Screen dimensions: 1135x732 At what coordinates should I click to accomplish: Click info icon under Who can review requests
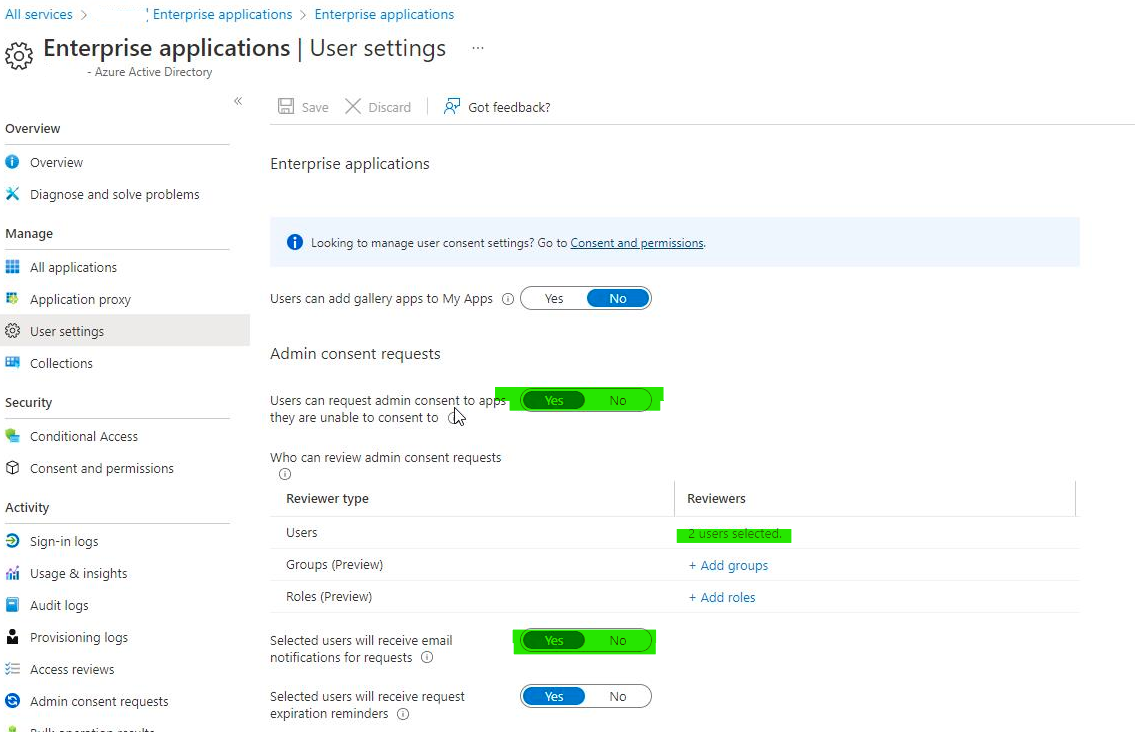point(285,474)
